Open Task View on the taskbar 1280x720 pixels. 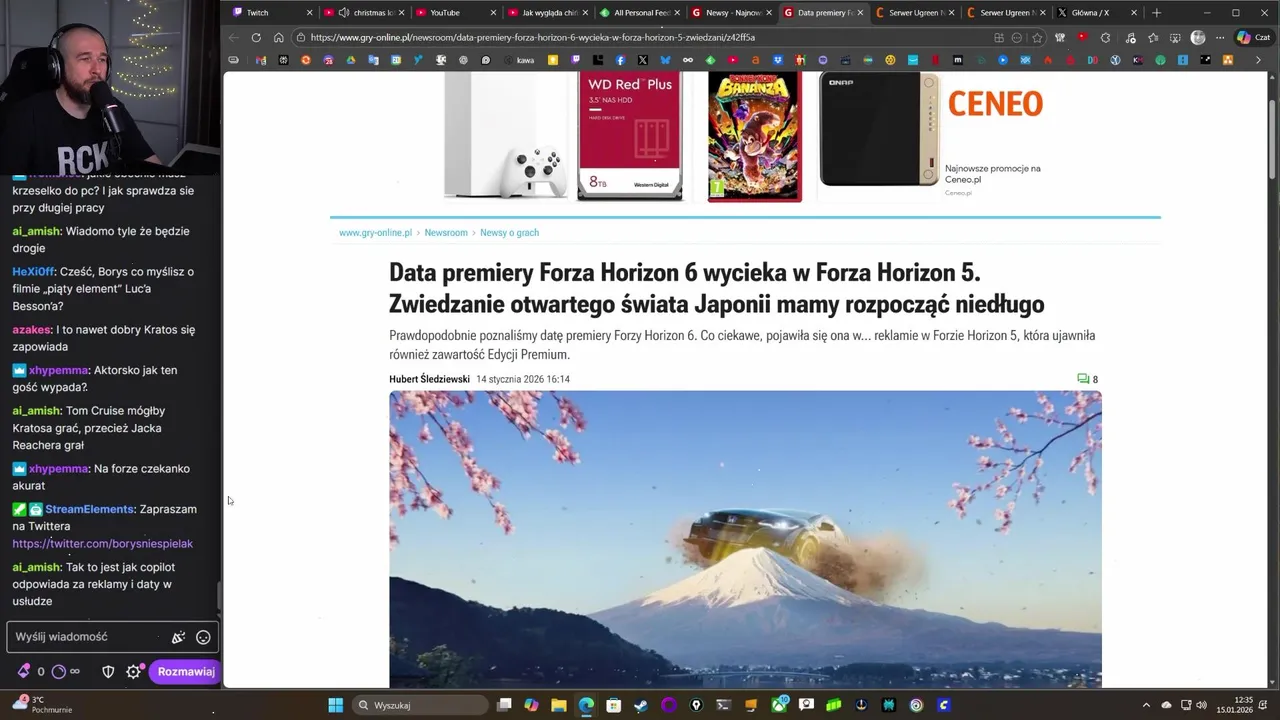point(504,705)
